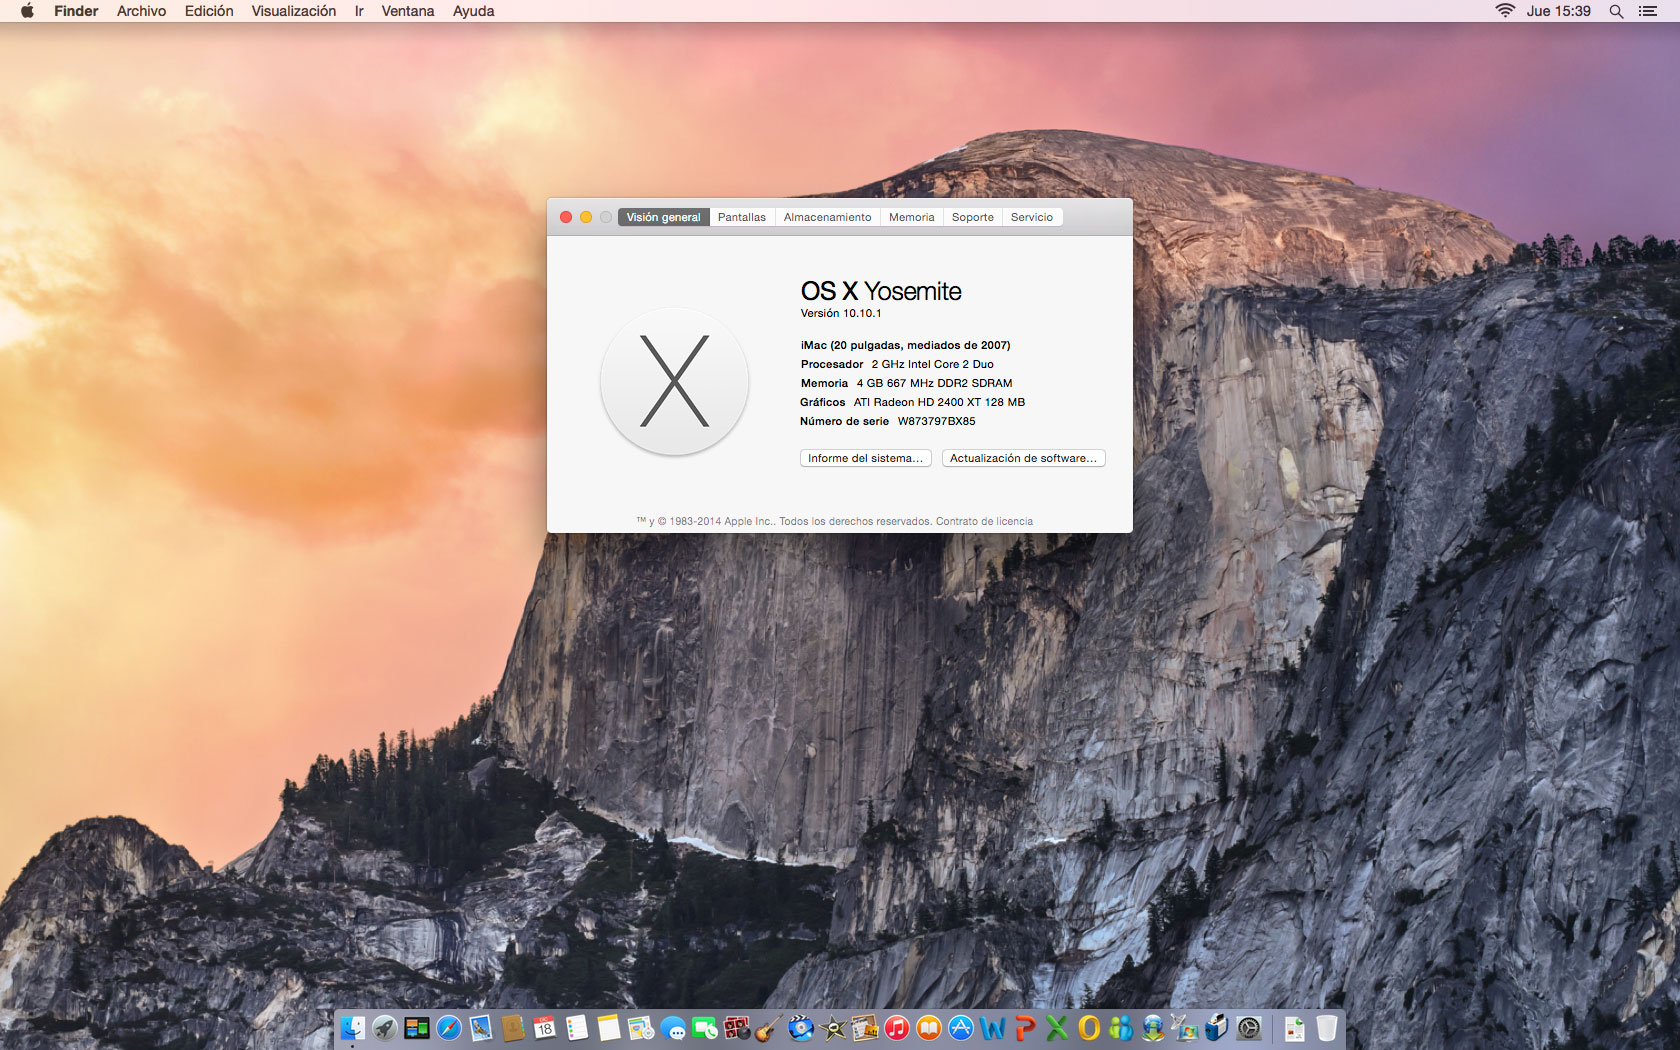Open the Archivo menu
The image size is (1680, 1050).
141,11
